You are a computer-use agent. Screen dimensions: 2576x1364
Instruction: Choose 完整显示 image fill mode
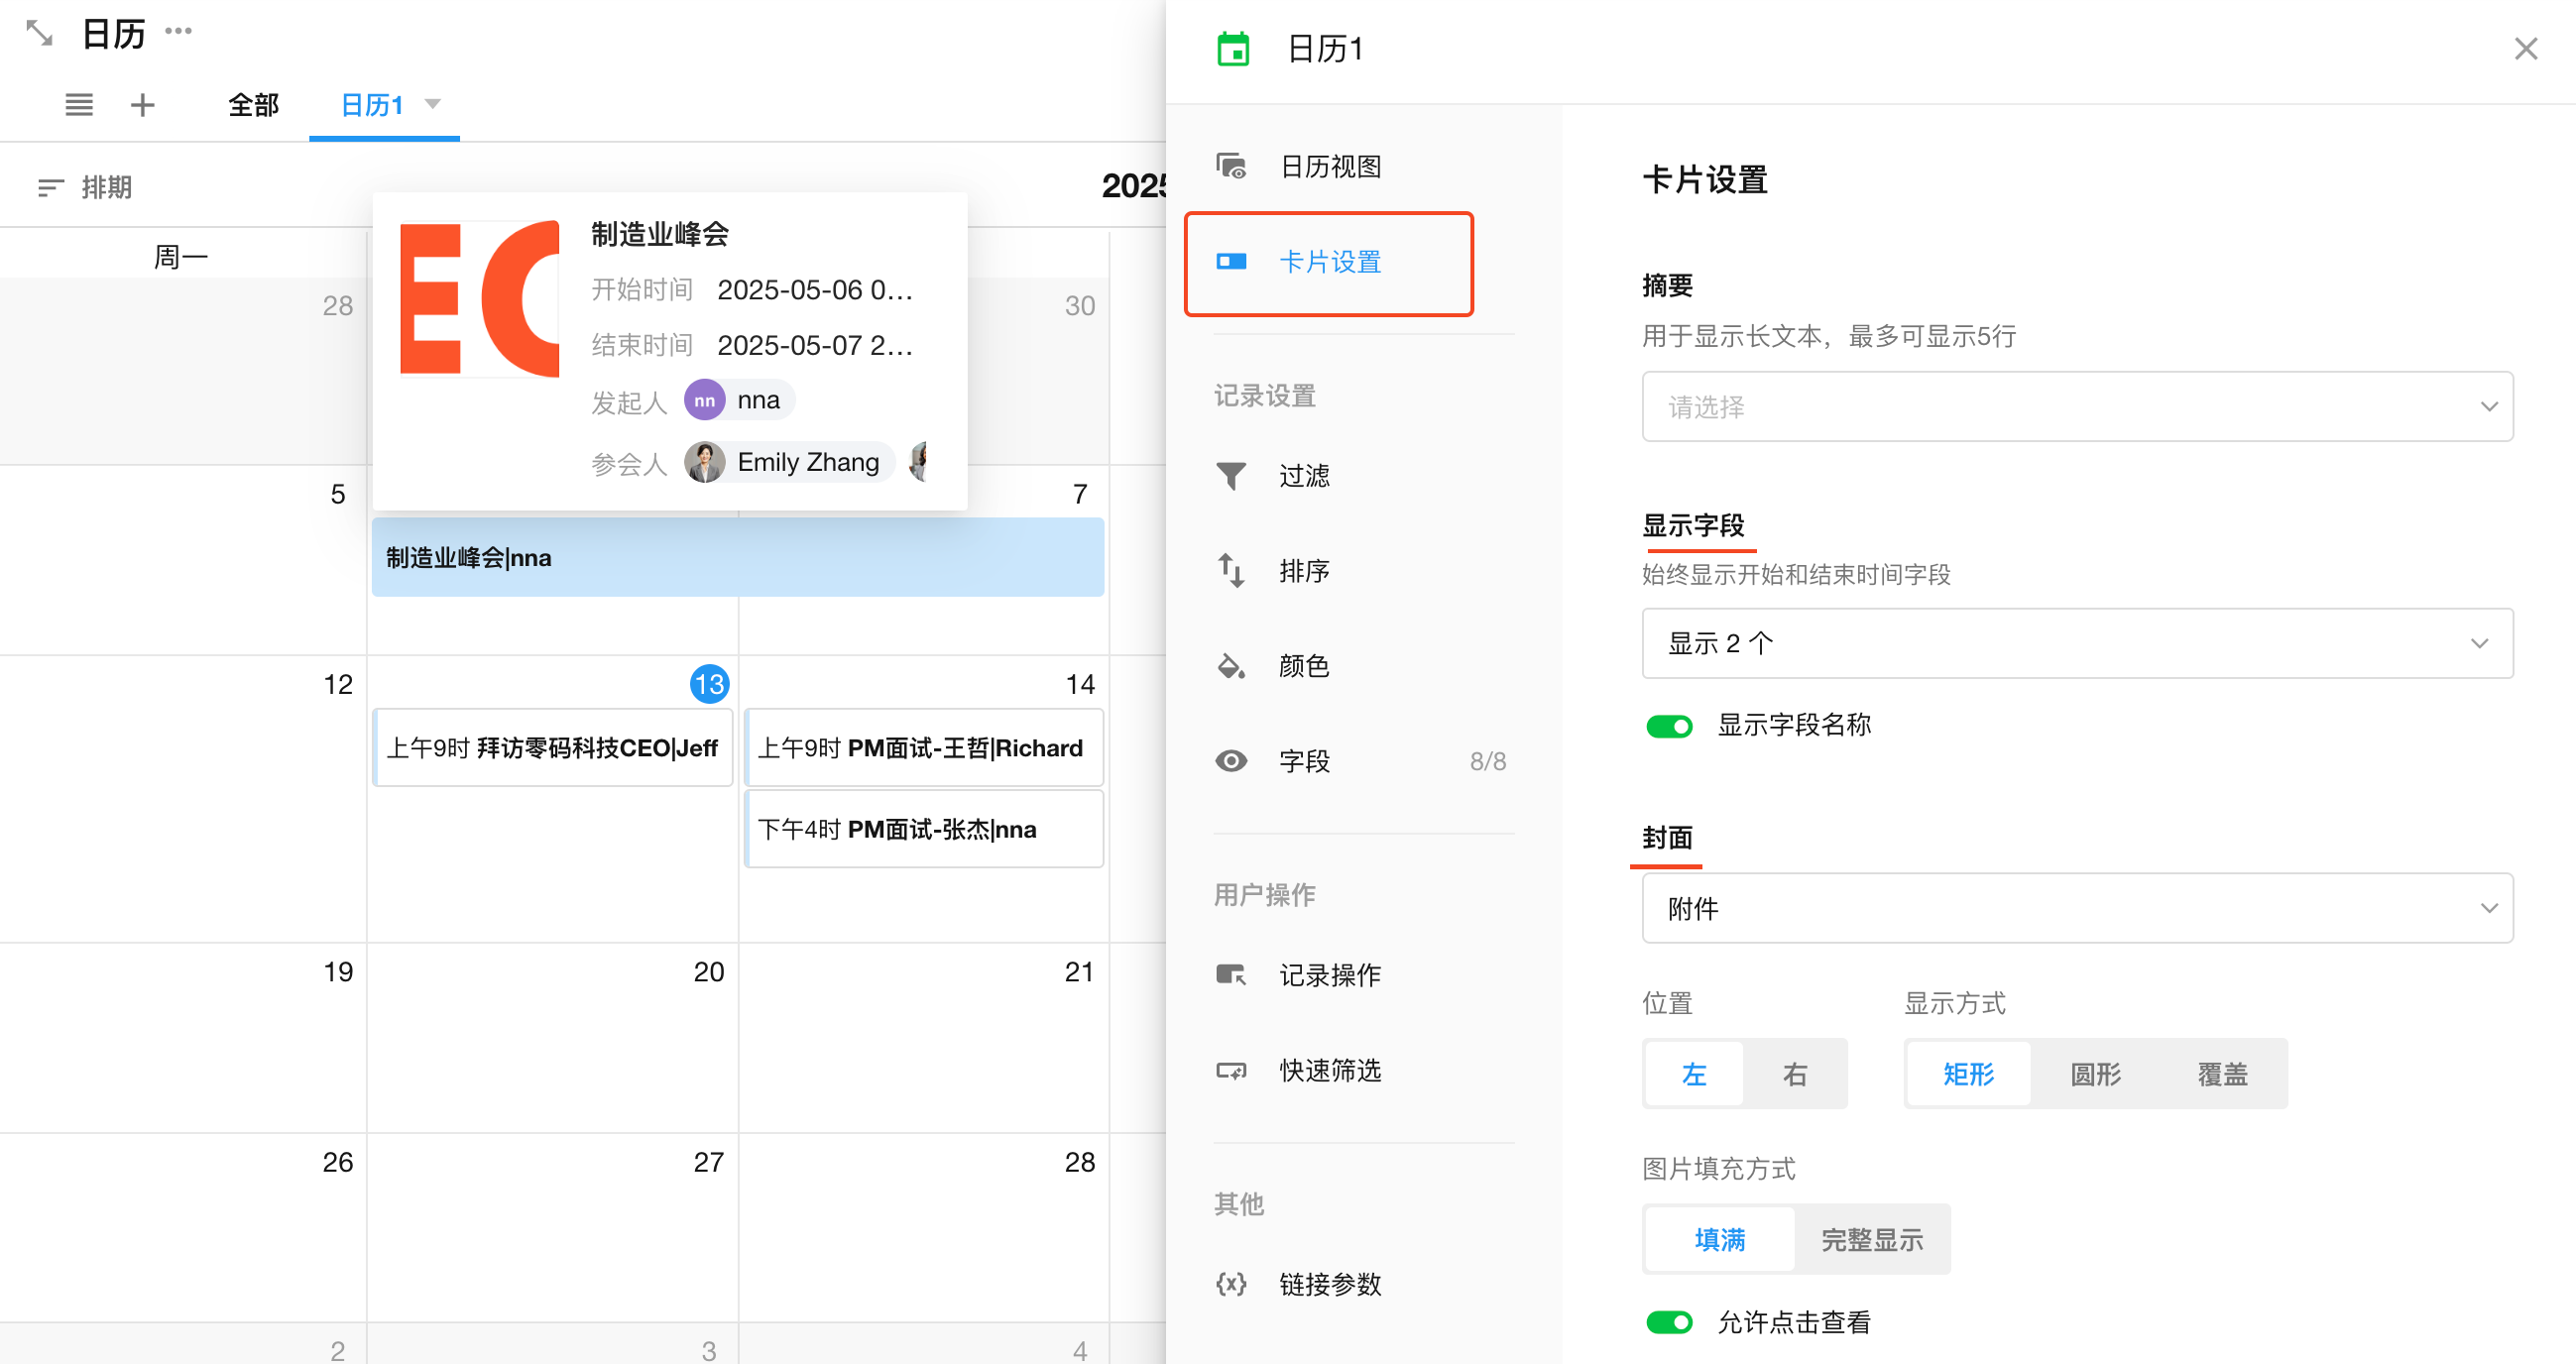coord(1871,1240)
